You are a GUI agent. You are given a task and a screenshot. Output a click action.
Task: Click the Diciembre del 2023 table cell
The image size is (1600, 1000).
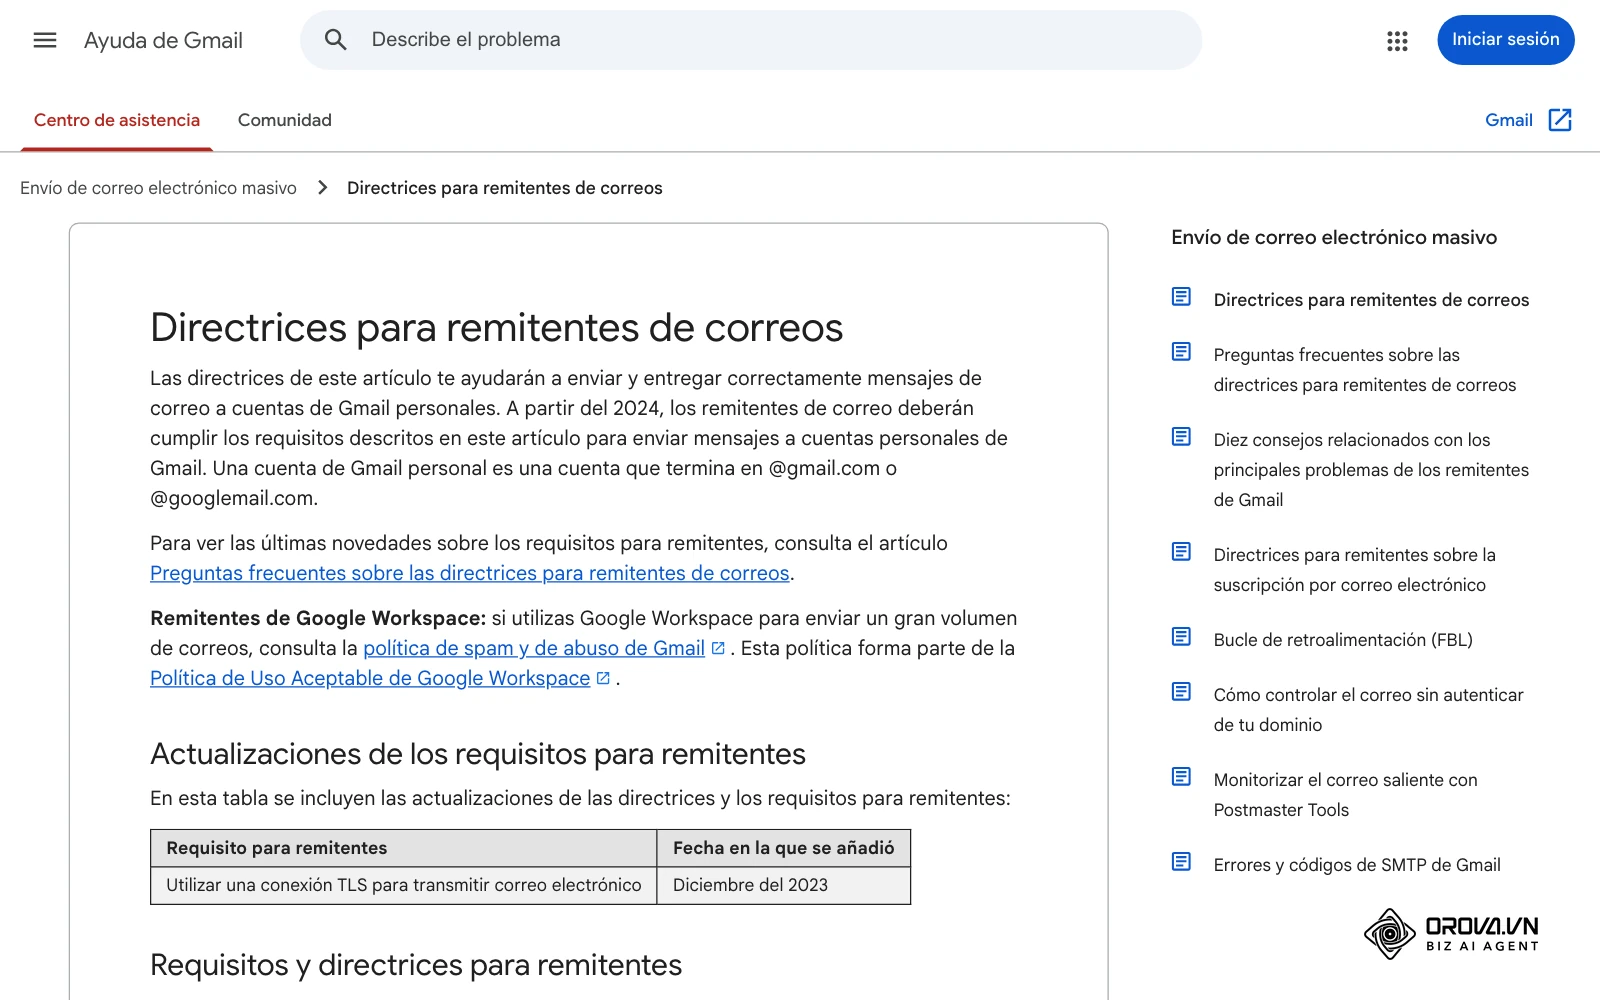coord(784,885)
